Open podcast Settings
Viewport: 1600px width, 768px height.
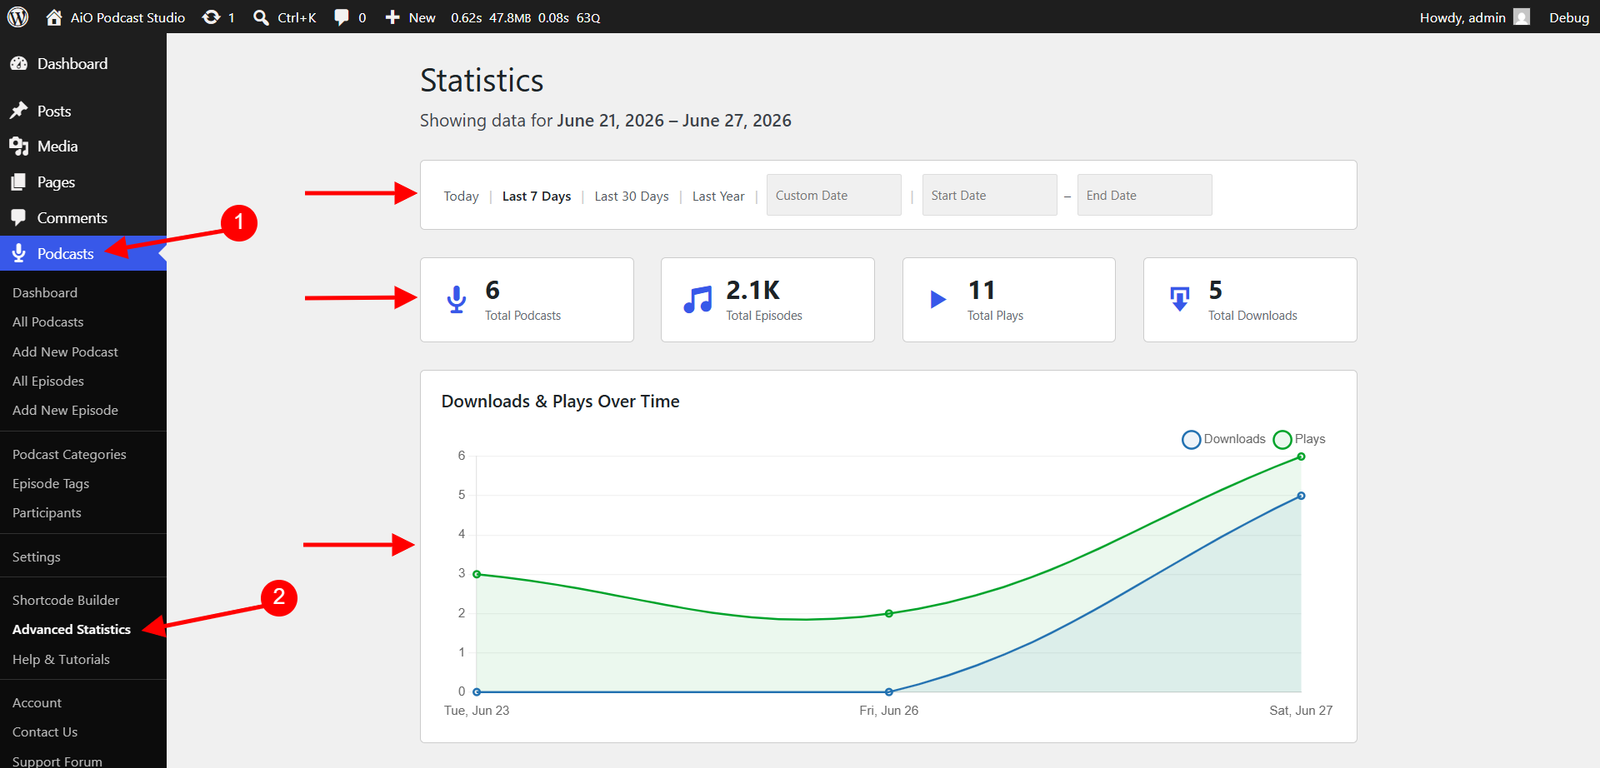click(x=36, y=557)
